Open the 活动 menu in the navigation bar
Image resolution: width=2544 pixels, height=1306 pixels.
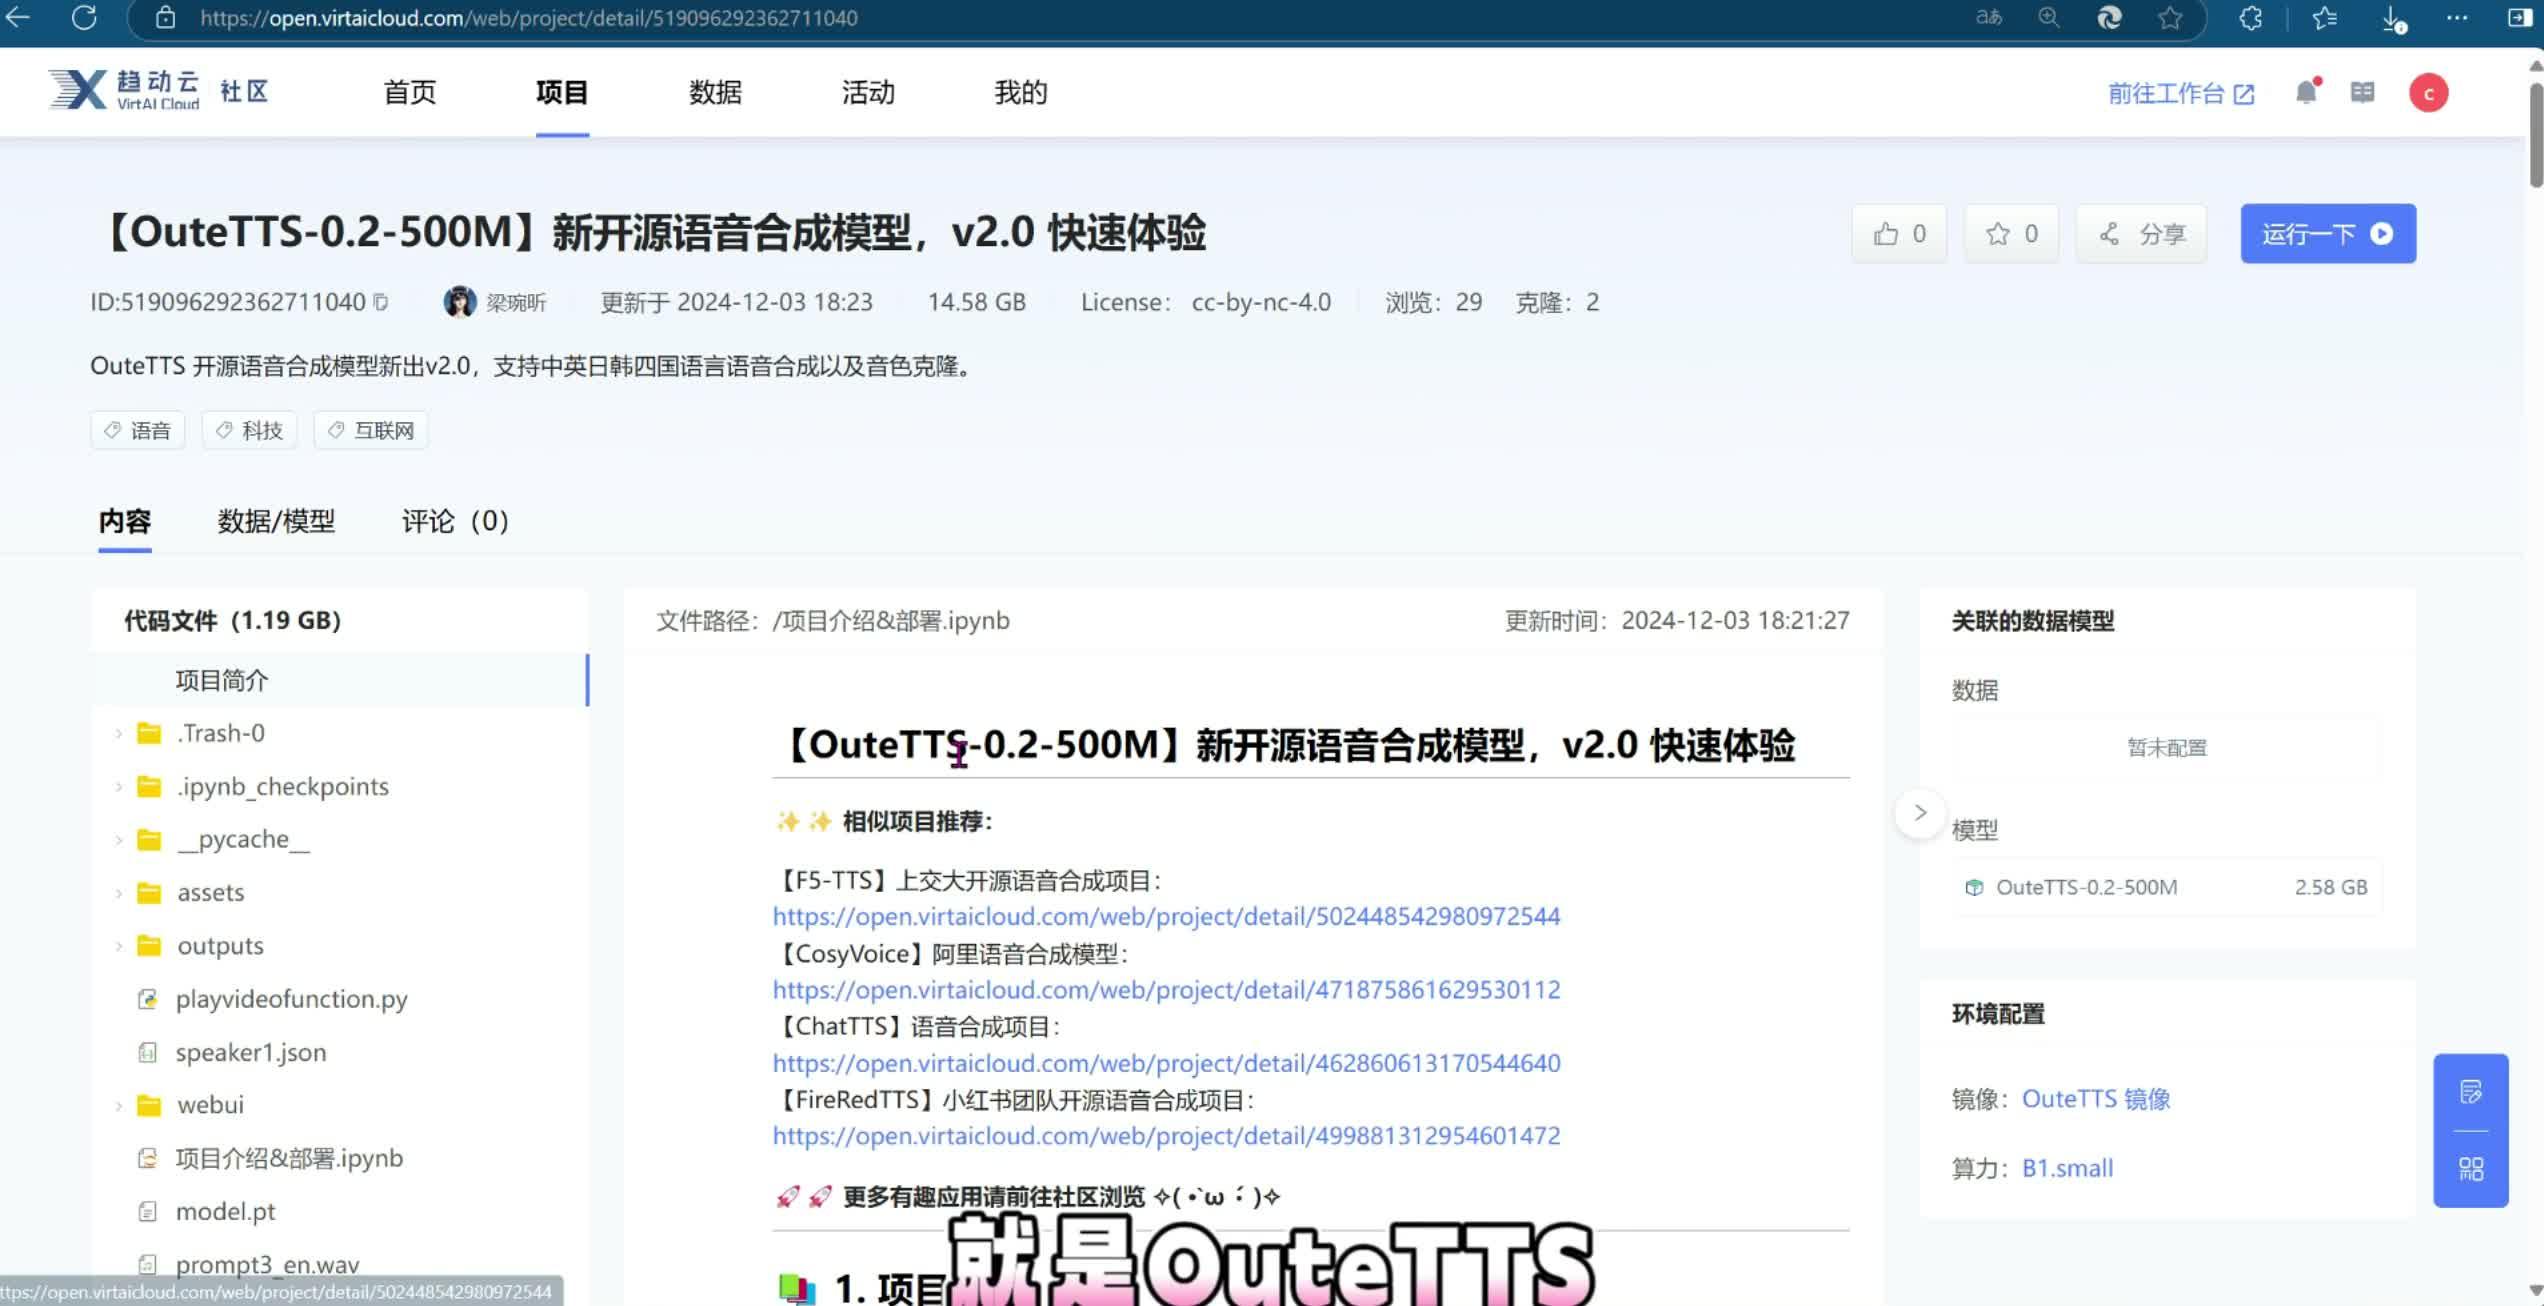866,92
